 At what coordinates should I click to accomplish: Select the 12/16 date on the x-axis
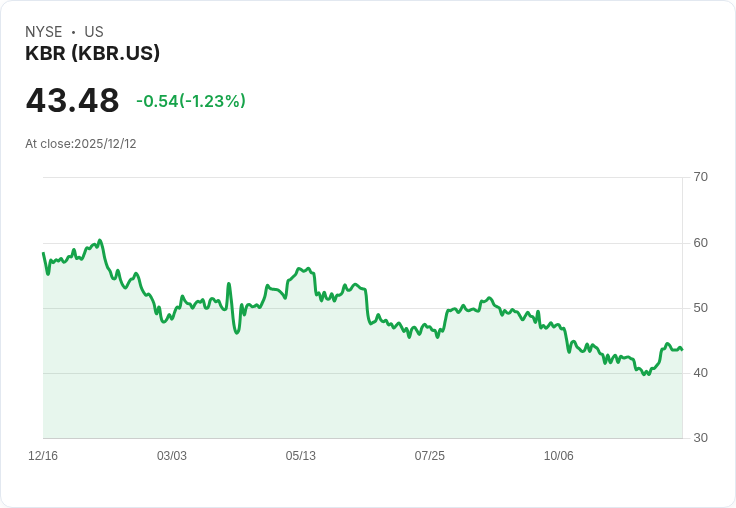43,456
